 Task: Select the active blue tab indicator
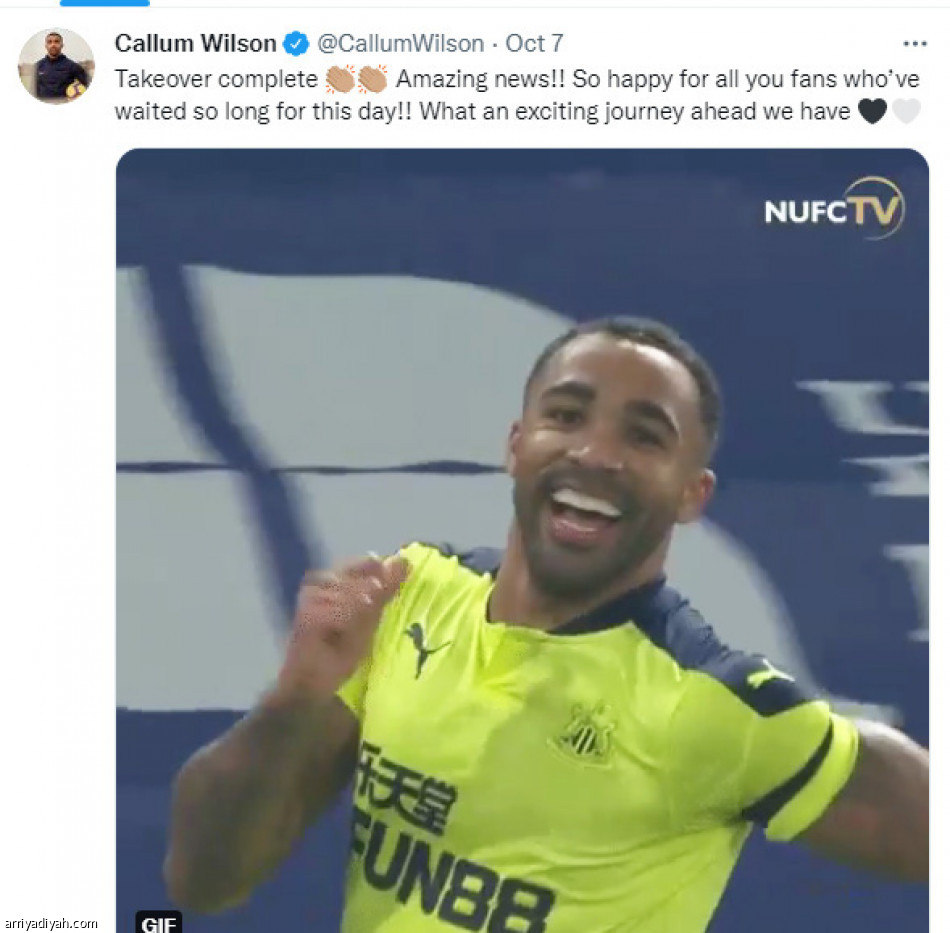coord(105,3)
